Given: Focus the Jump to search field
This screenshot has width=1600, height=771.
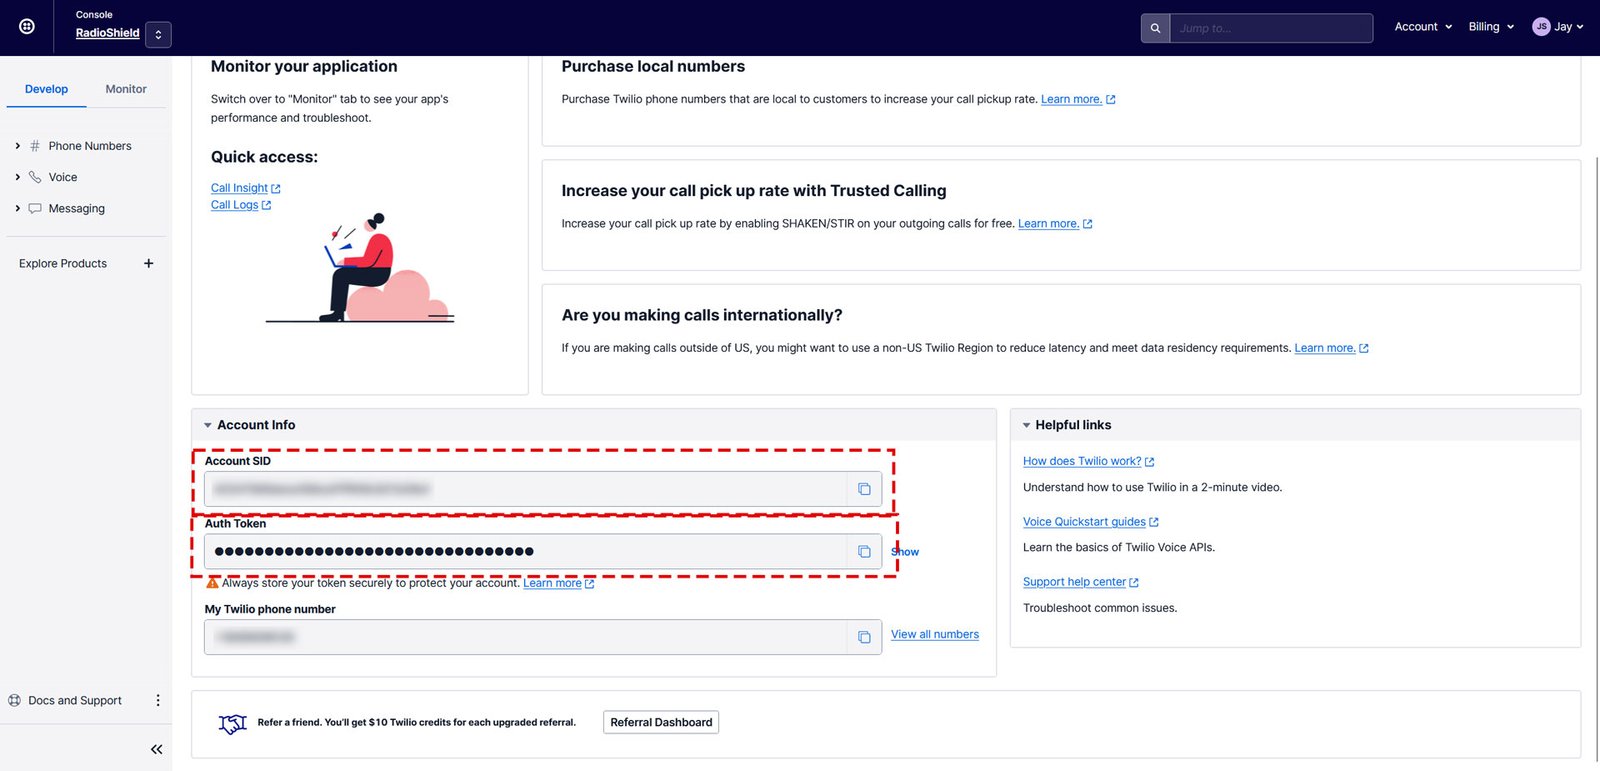Looking at the screenshot, I should (1271, 28).
